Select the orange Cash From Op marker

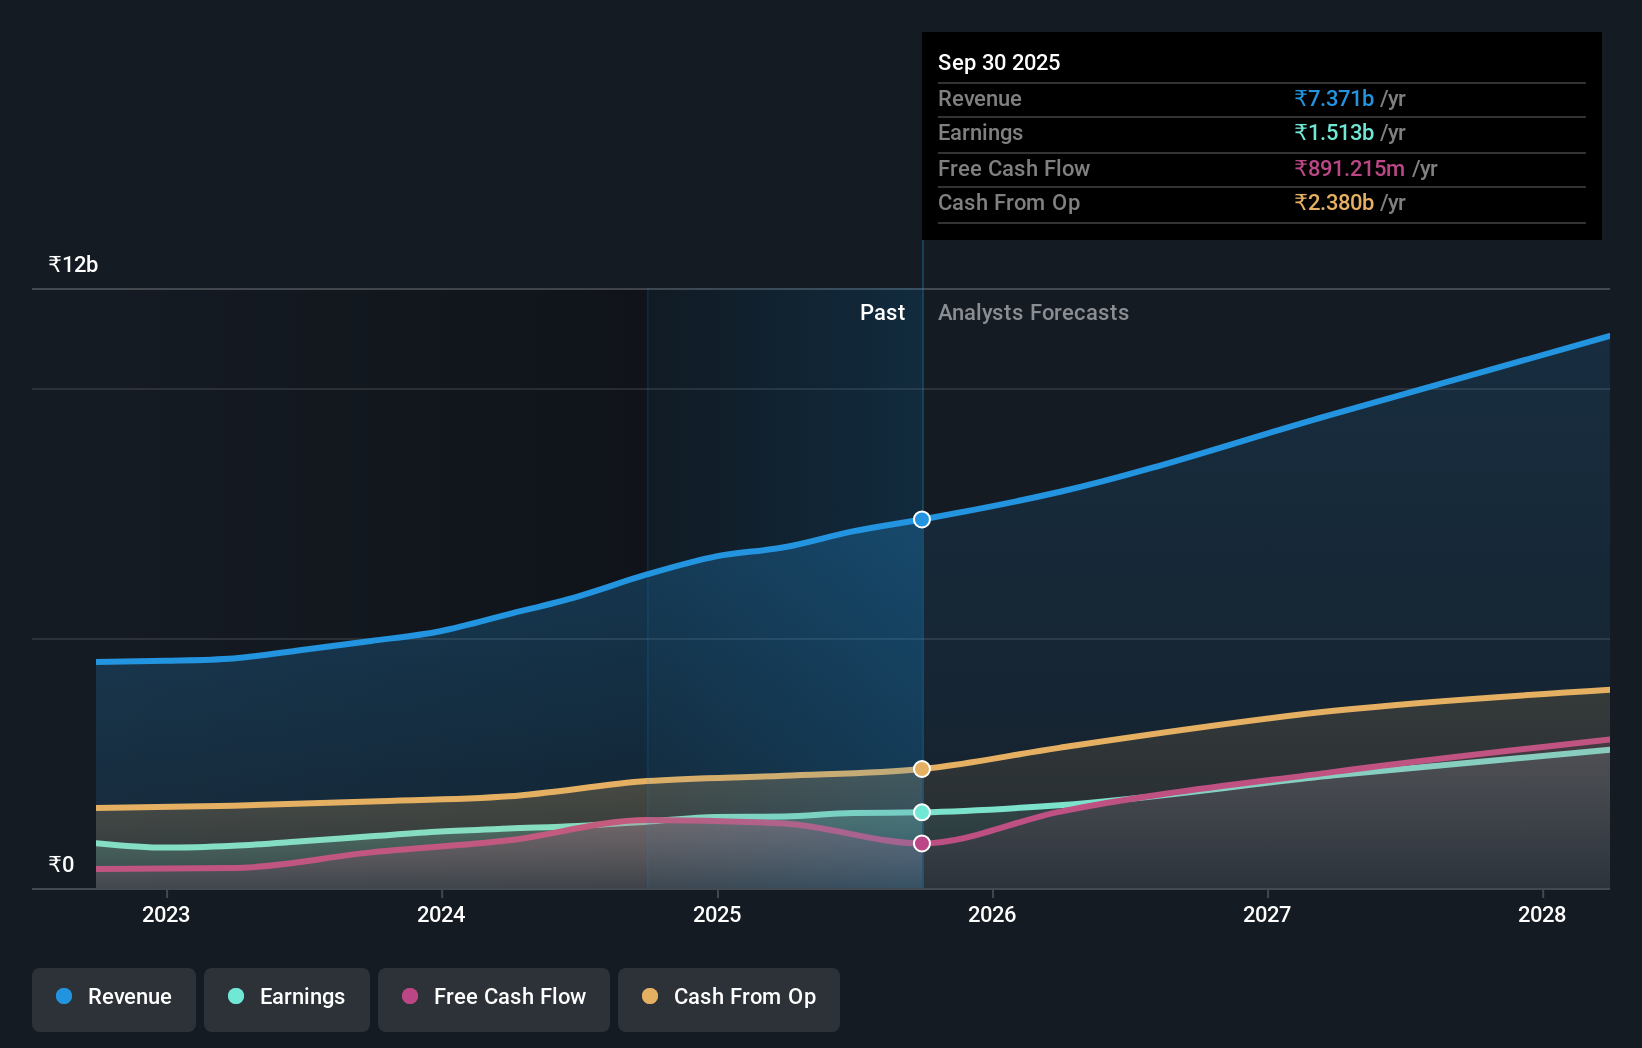pos(921,768)
